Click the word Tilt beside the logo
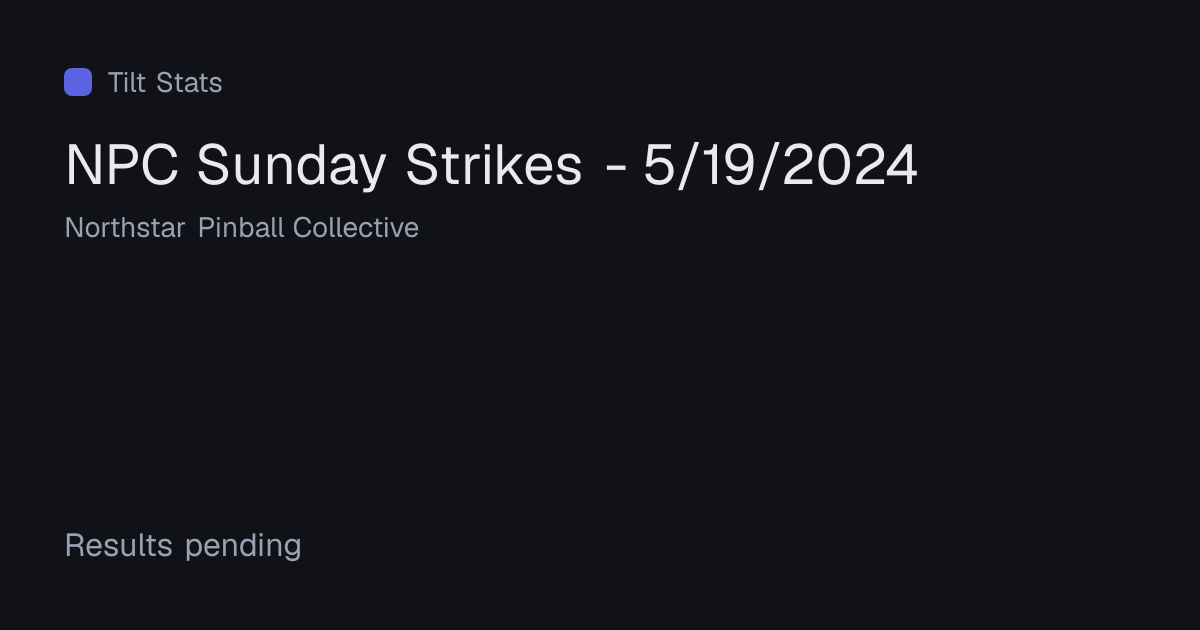This screenshot has width=1200, height=630. (127, 82)
